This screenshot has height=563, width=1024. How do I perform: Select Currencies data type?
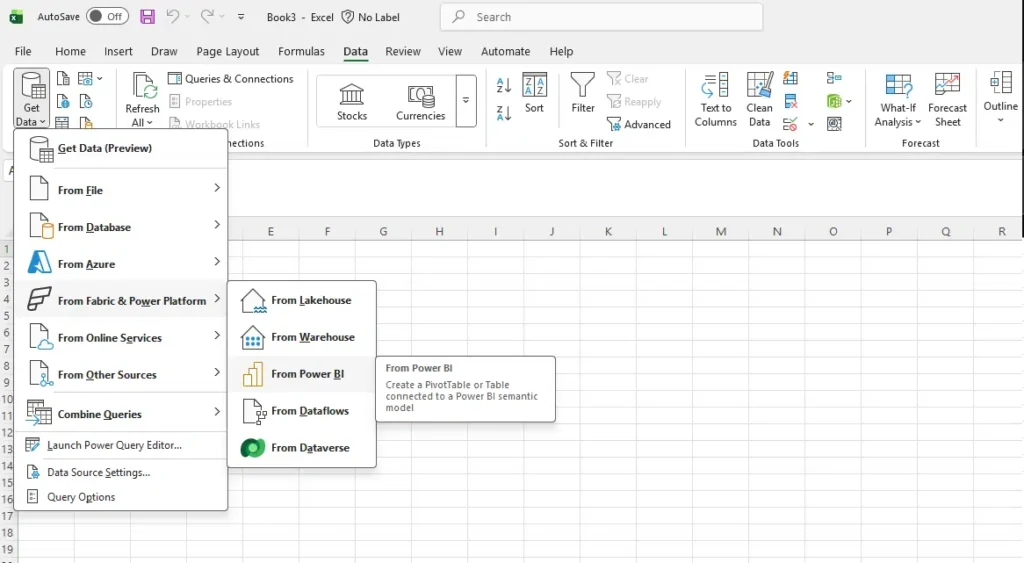421,101
